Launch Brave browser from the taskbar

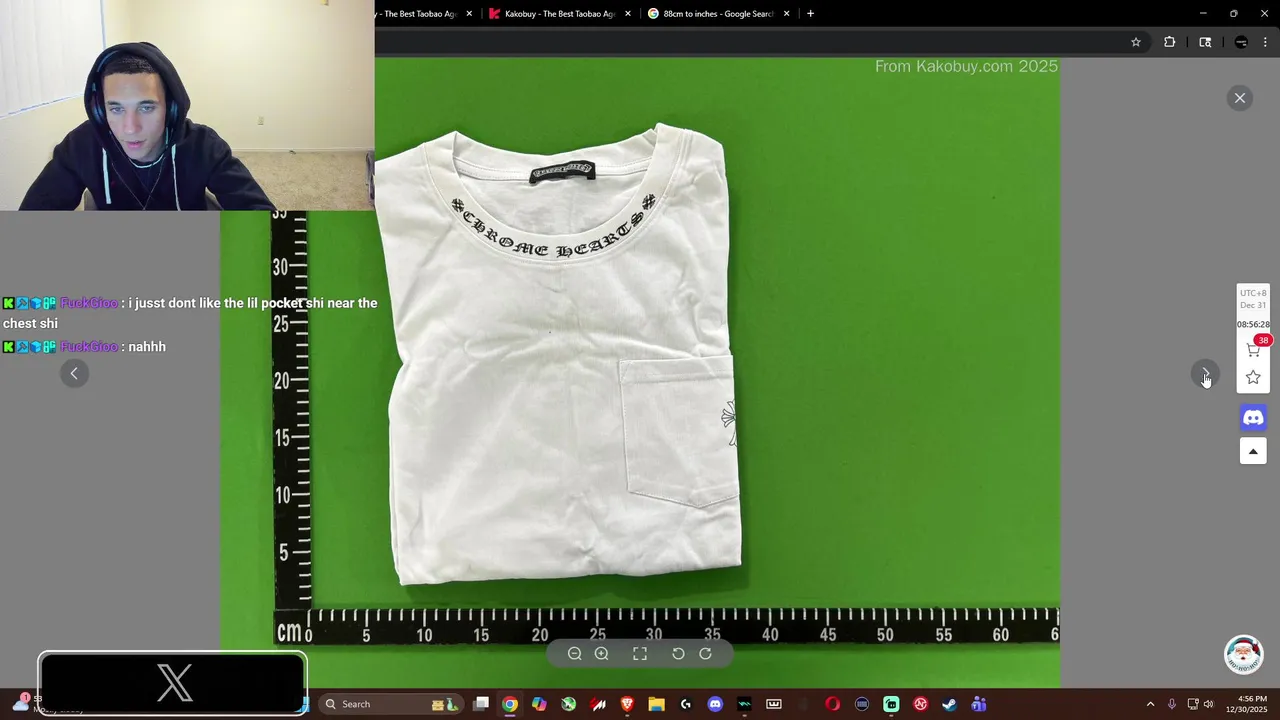pyautogui.click(x=627, y=704)
